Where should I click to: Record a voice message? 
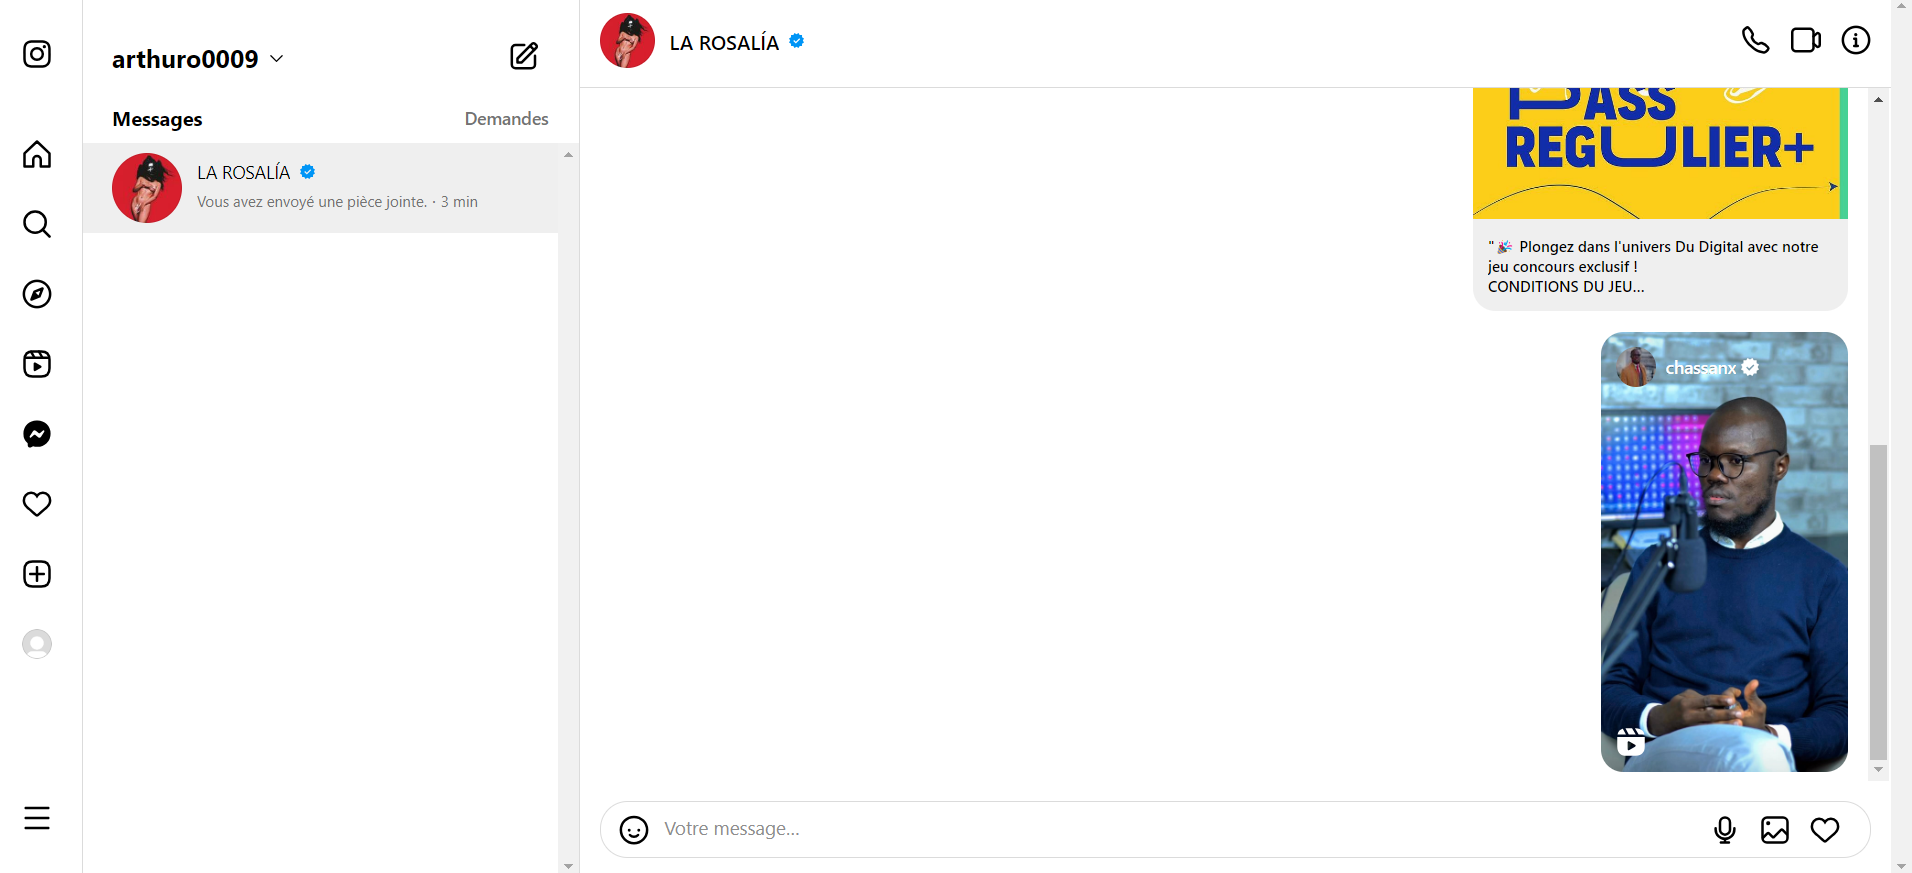point(1724,830)
